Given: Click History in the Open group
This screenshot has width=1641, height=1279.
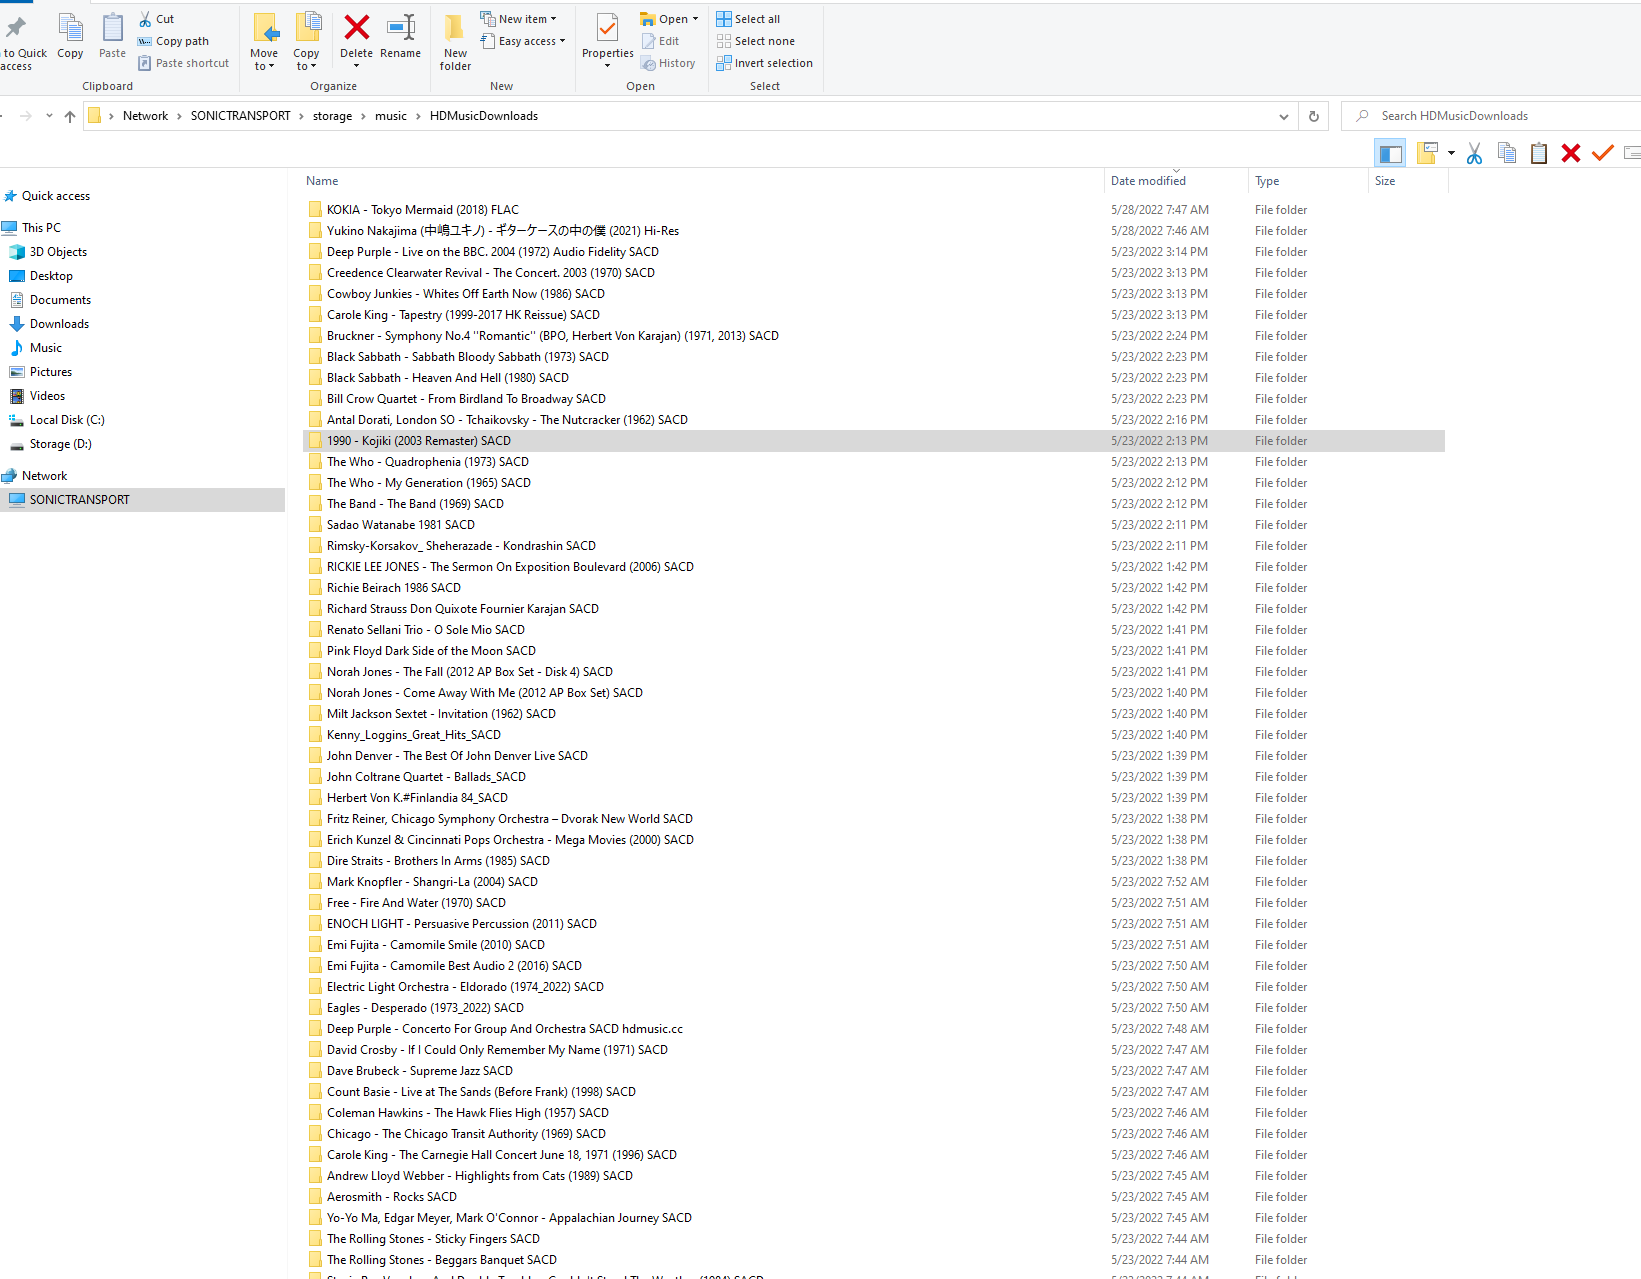Looking at the screenshot, I should click(x=669, y=63).
